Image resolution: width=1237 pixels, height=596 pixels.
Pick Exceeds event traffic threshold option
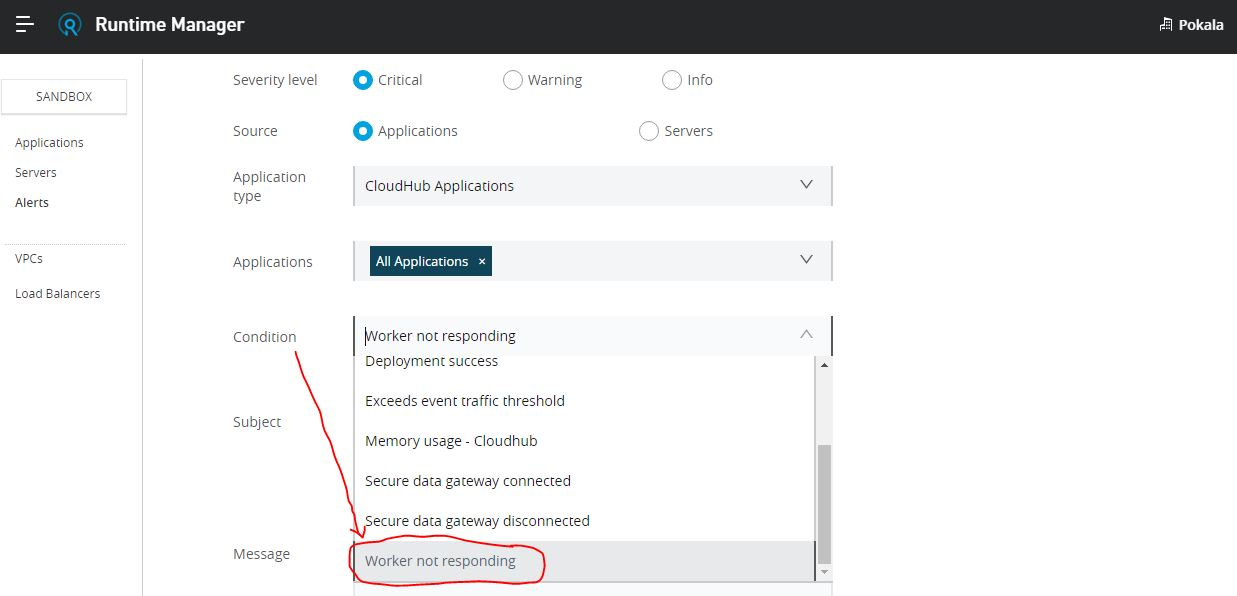585,401
